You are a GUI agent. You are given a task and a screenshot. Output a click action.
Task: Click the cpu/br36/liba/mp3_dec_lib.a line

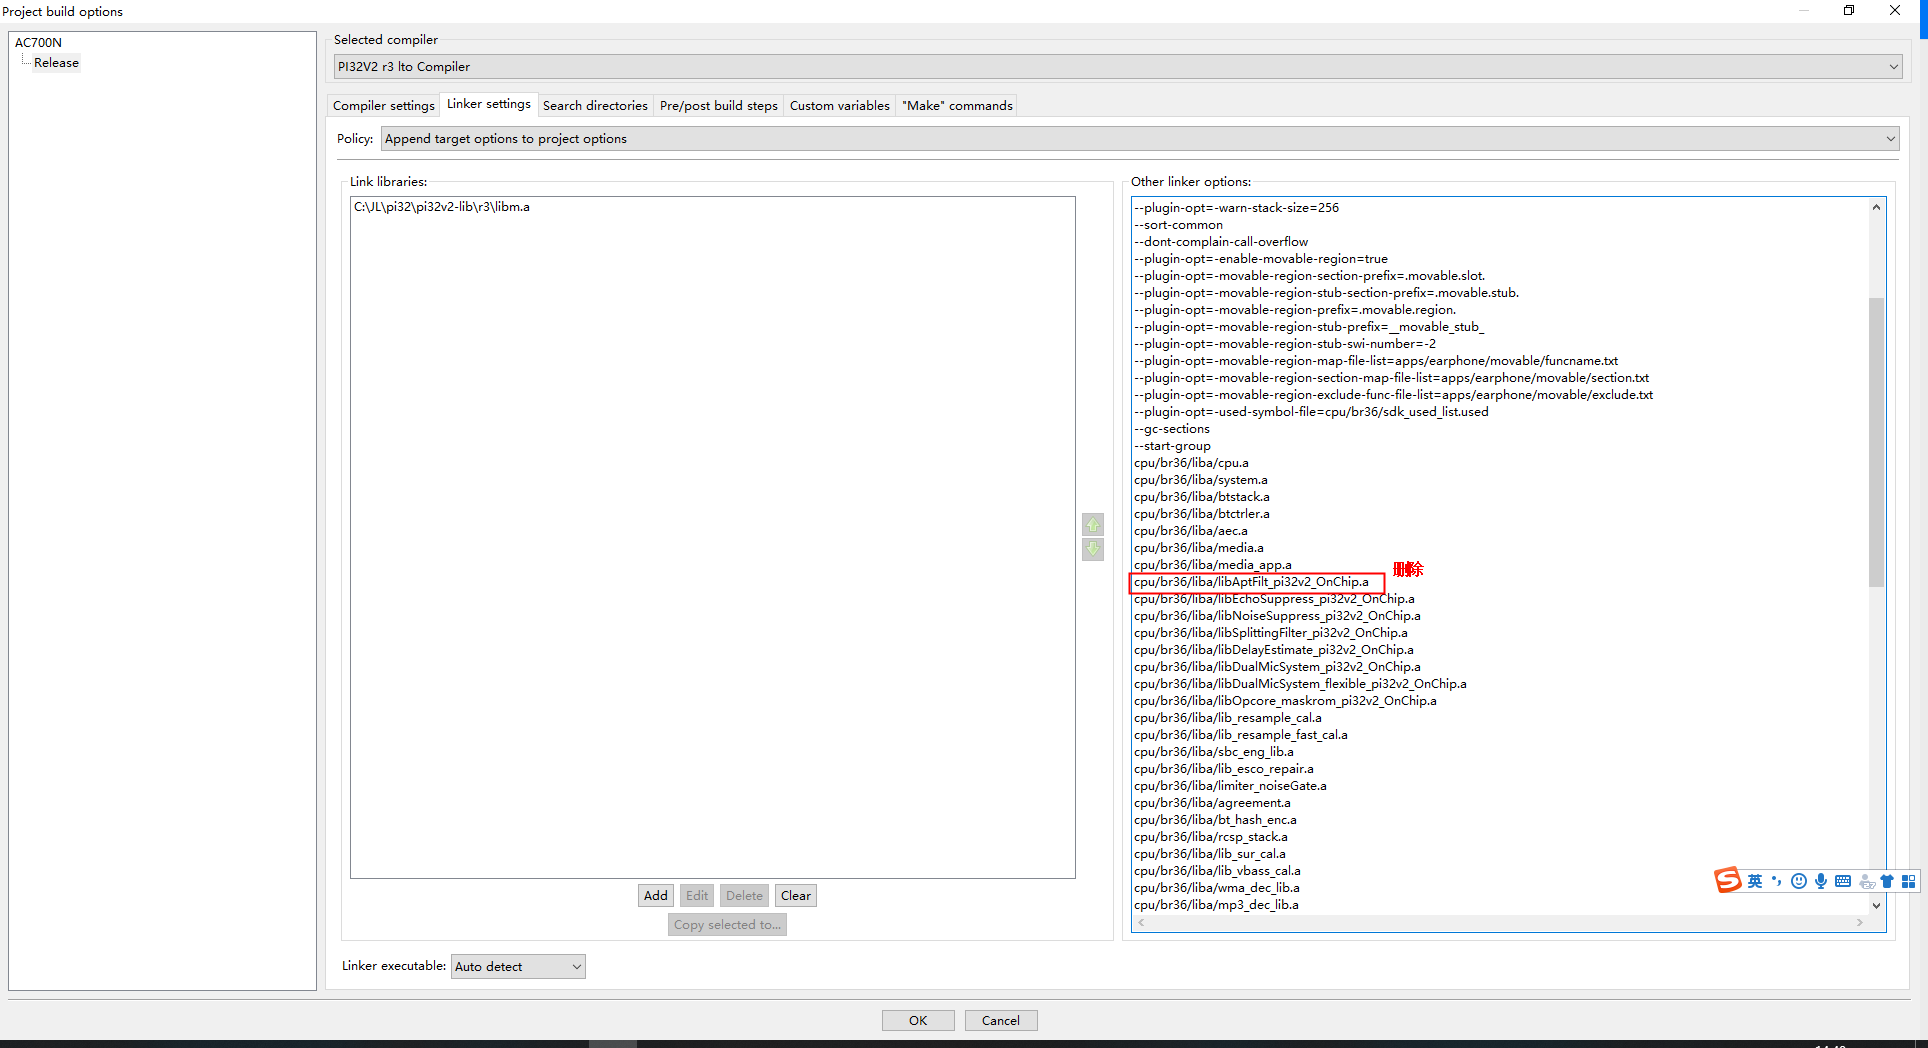point(1217,905)
